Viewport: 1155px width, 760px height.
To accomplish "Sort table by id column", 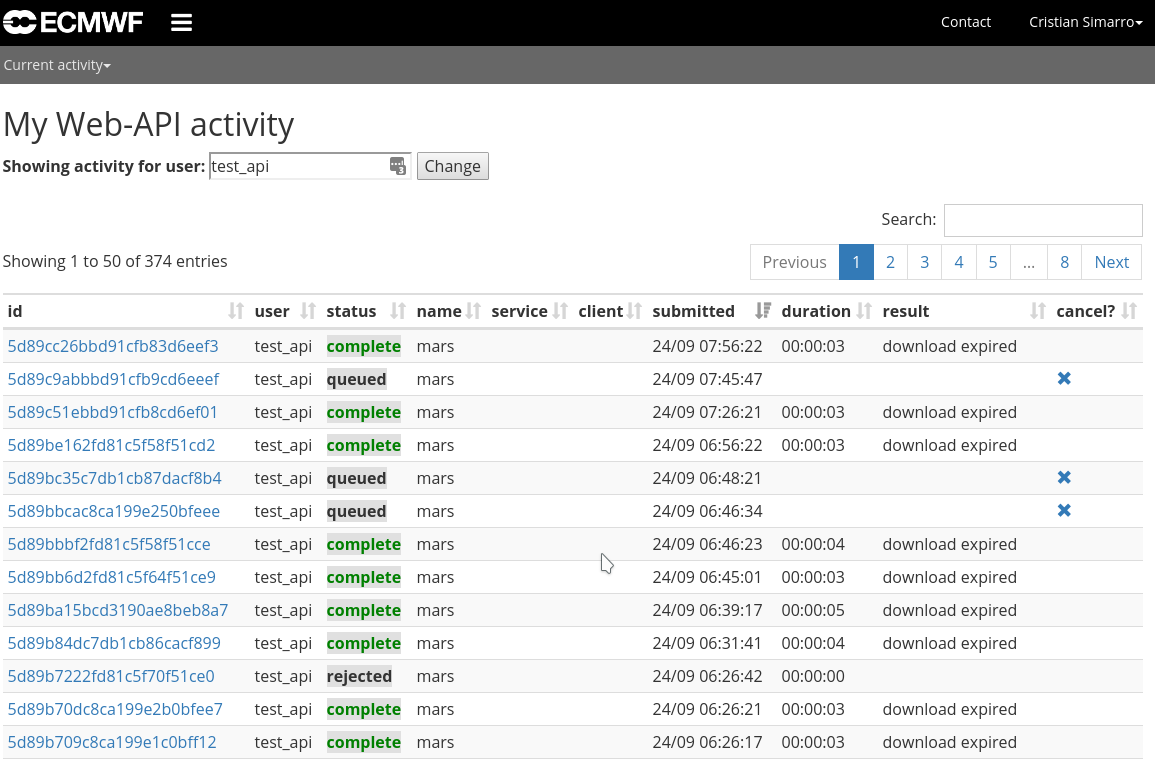I will pyautogui.click(x=125, y=311).
